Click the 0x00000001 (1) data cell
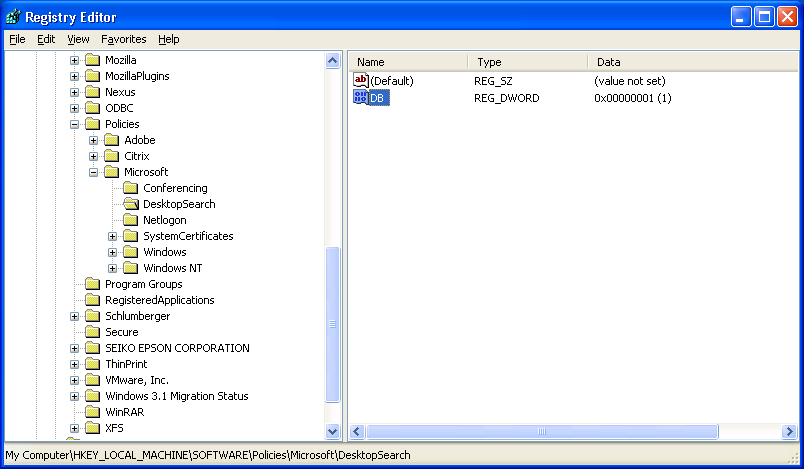The width and height of the screenshot is (804, 469). [633, 98]
